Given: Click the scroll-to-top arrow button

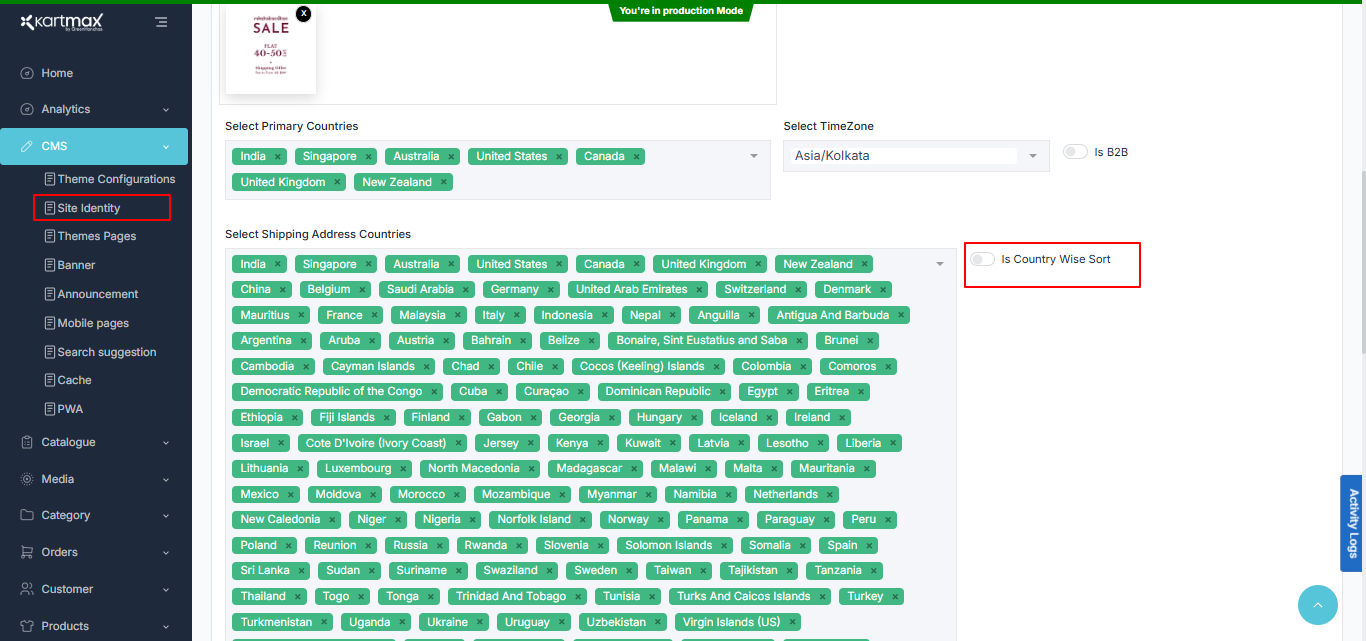Looking at the screenshot, I should [x=1317, y=605].
